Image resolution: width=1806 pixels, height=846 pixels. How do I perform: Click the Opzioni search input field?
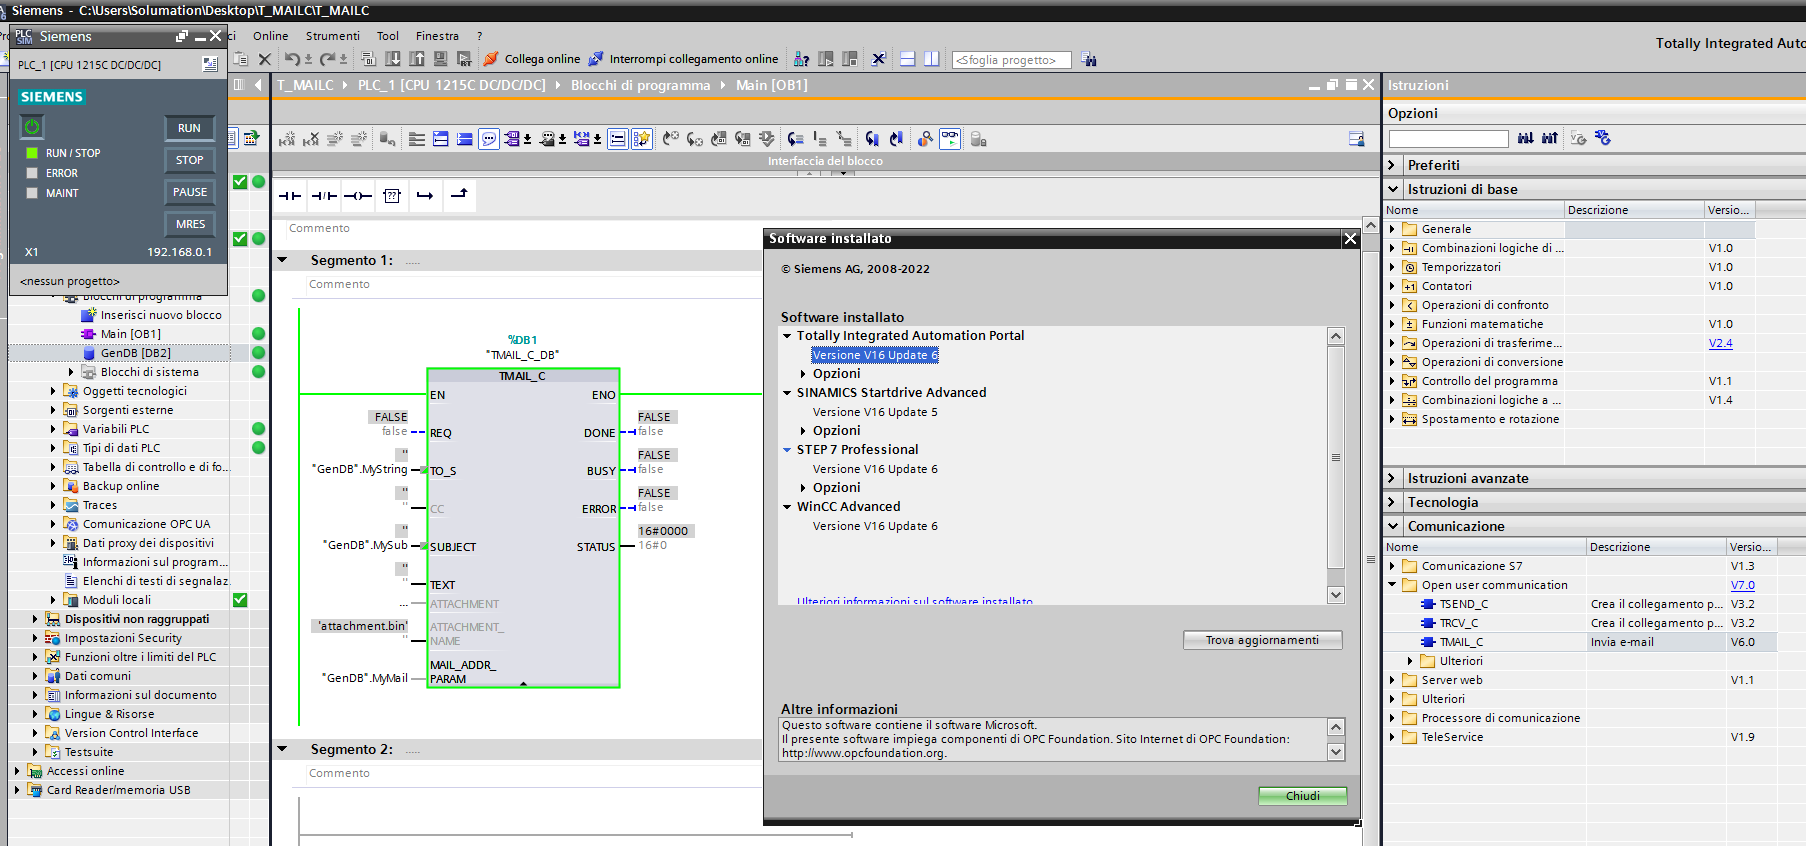(x=1447, y=139)
